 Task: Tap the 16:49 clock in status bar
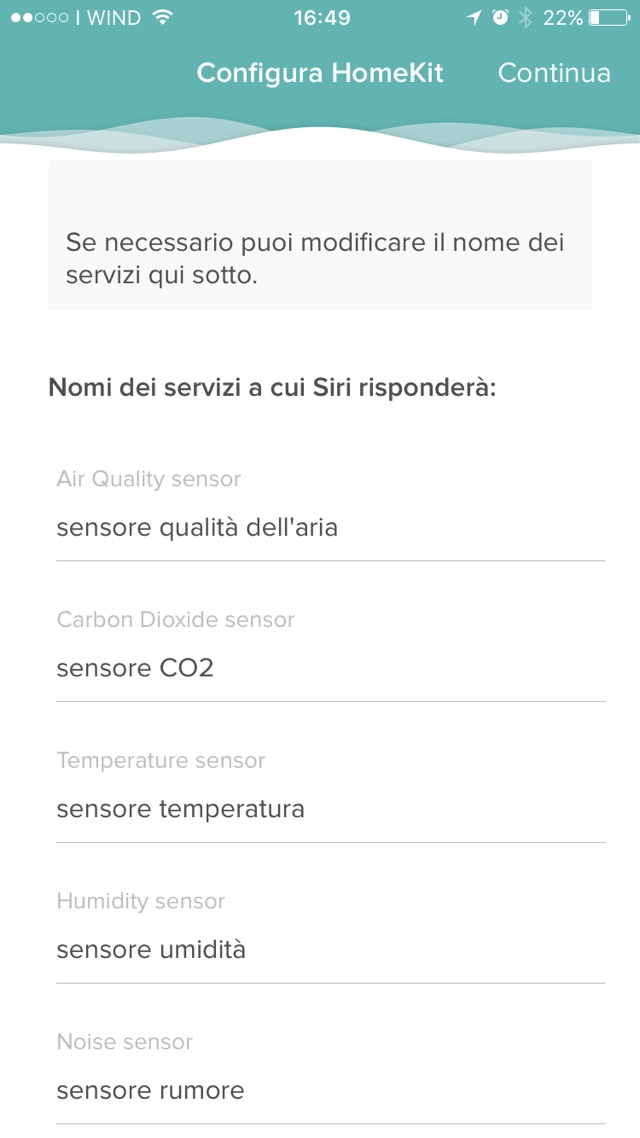tap(322, 18)
